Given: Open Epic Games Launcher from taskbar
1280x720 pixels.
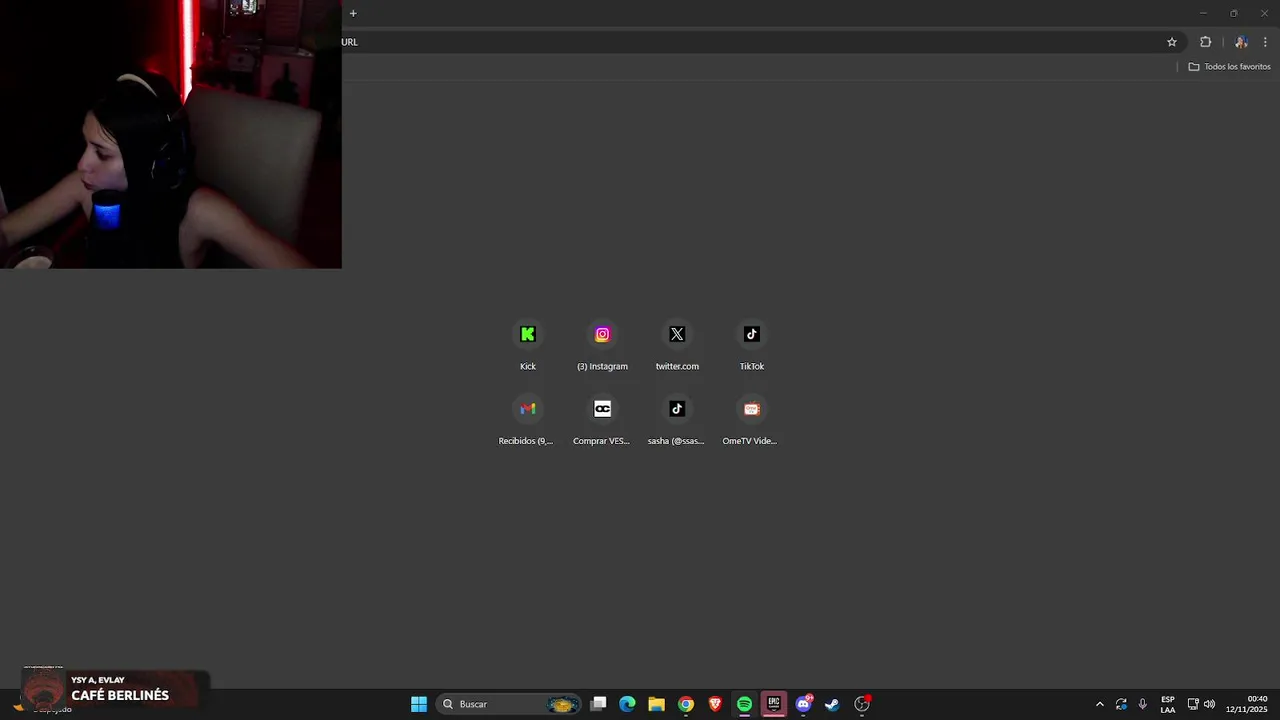Looking at the screenshot, I should (774, 704).
